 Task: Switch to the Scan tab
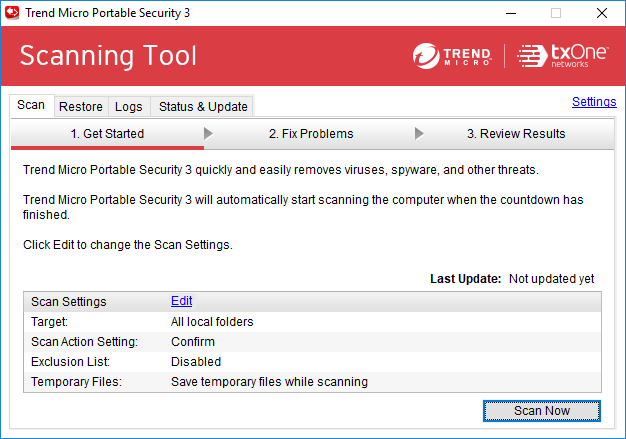pyautogui.click(x=31, y=105)
